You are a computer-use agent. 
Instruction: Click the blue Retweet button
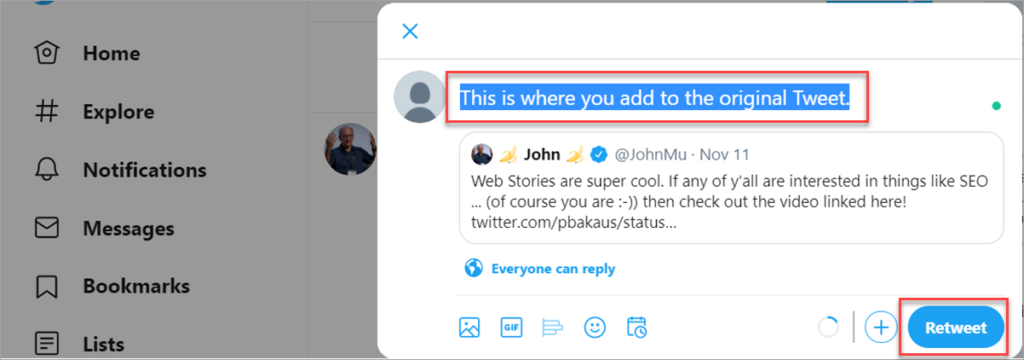pyautogui.click(x=955, y=328)
